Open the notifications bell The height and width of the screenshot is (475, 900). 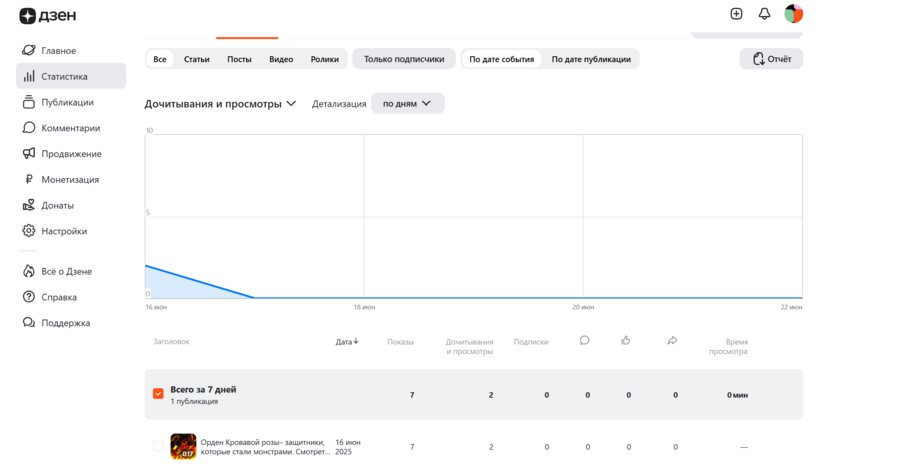tap(764, 14)
